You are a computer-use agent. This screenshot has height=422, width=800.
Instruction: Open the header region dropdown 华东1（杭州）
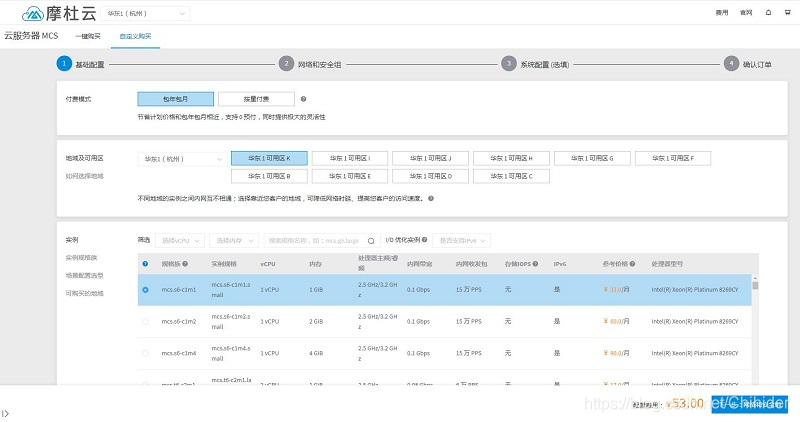(145, 14)
